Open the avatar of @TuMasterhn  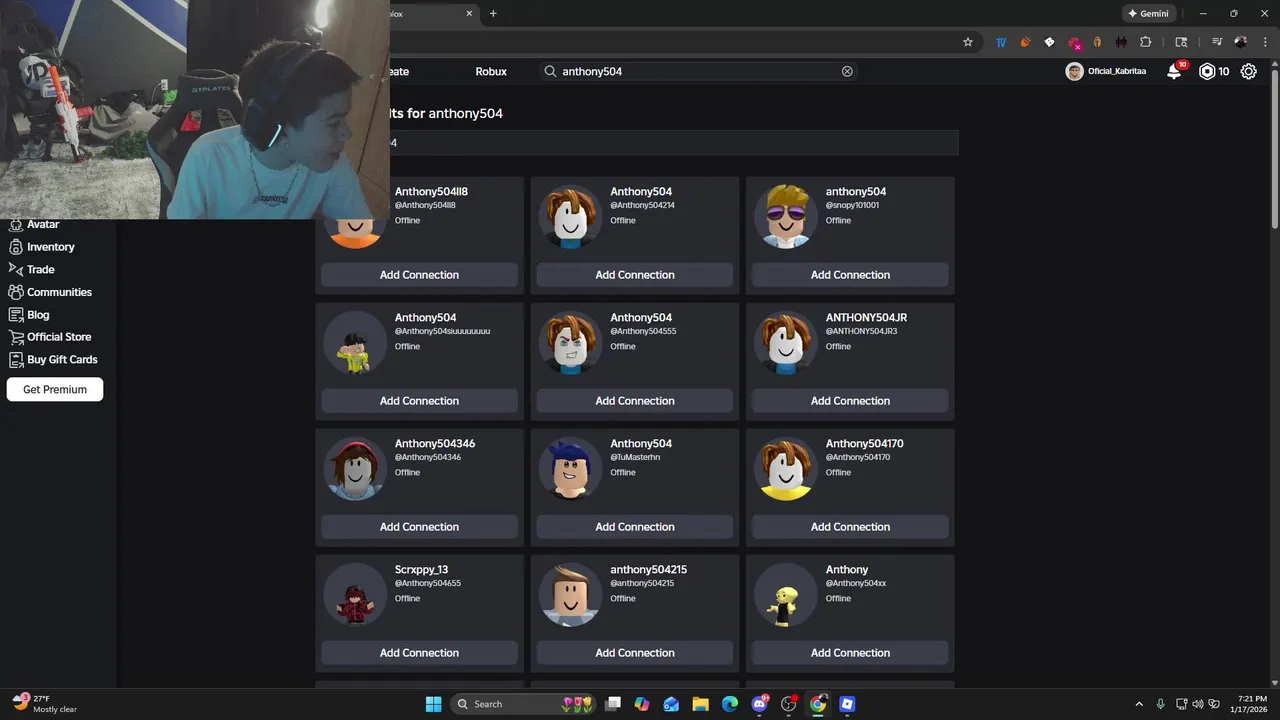click(x=570, y=468)
